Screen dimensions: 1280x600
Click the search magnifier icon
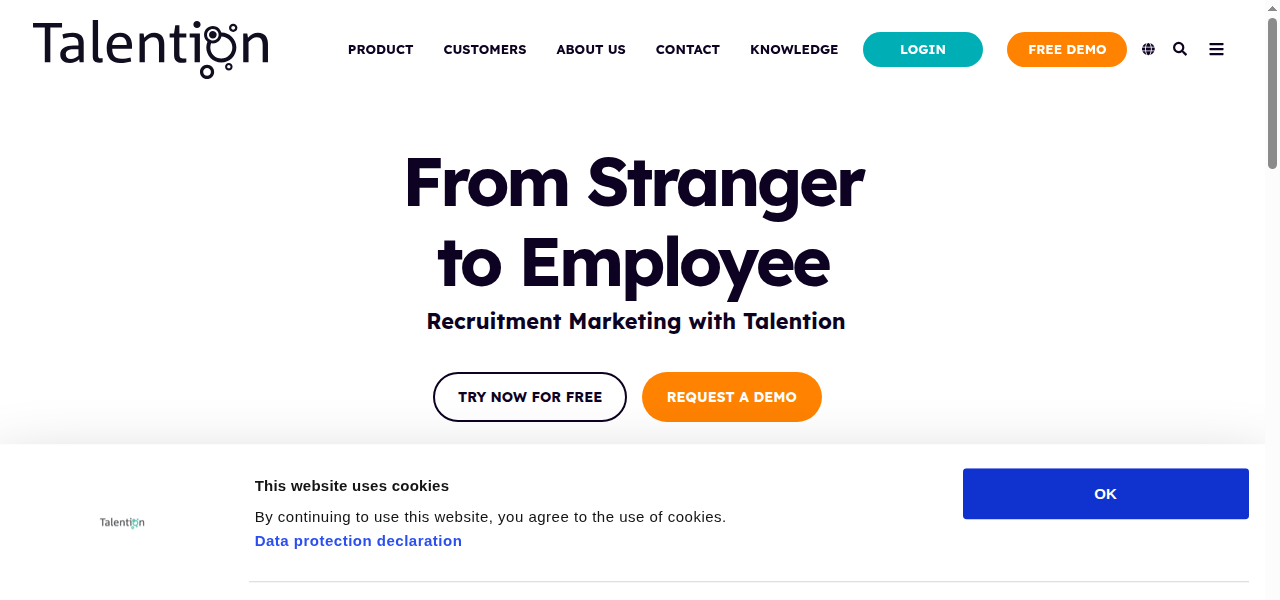(1180, 48)
